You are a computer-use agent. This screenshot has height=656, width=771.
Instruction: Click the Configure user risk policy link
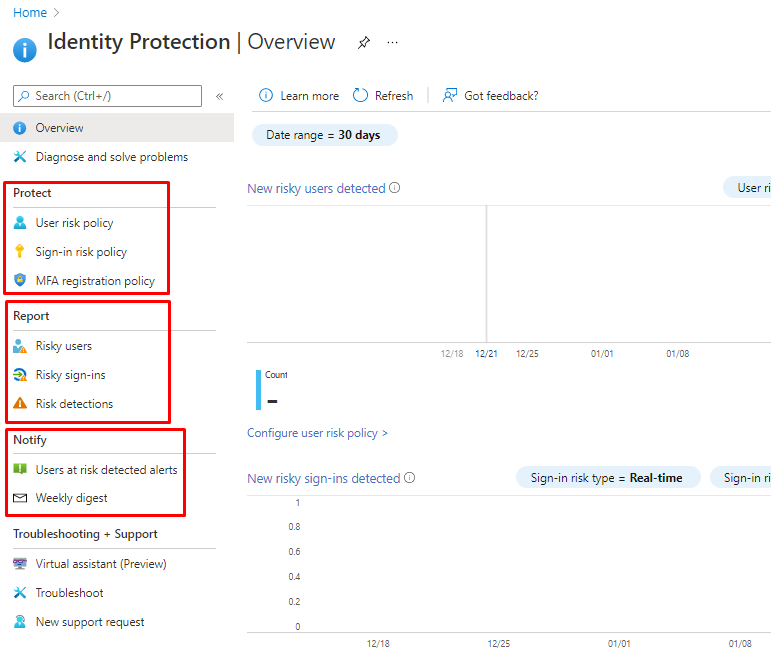pyautogui.click(x=317, y=433)
